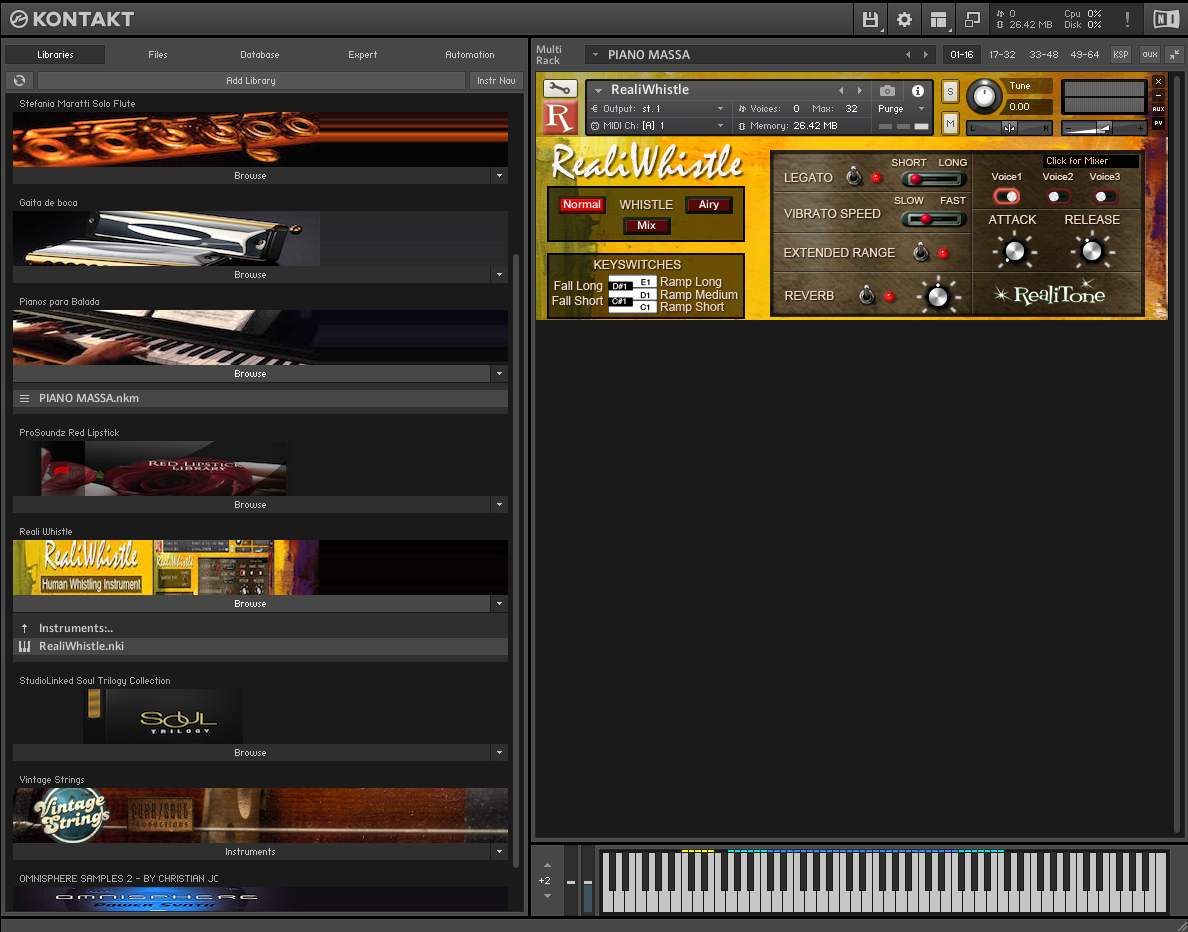Image resolution: width=1188 pixels, height=932 pixels.
Task: Select the RealiWhistle.nki file in the browser
Action: pyautogui.click(x=261, y=646)
